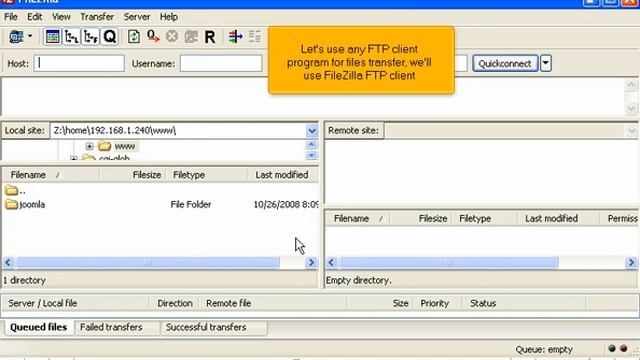640x360 pixels.
Task: Switch to the Successful transfers tab
Action: [x=214, y=327]
